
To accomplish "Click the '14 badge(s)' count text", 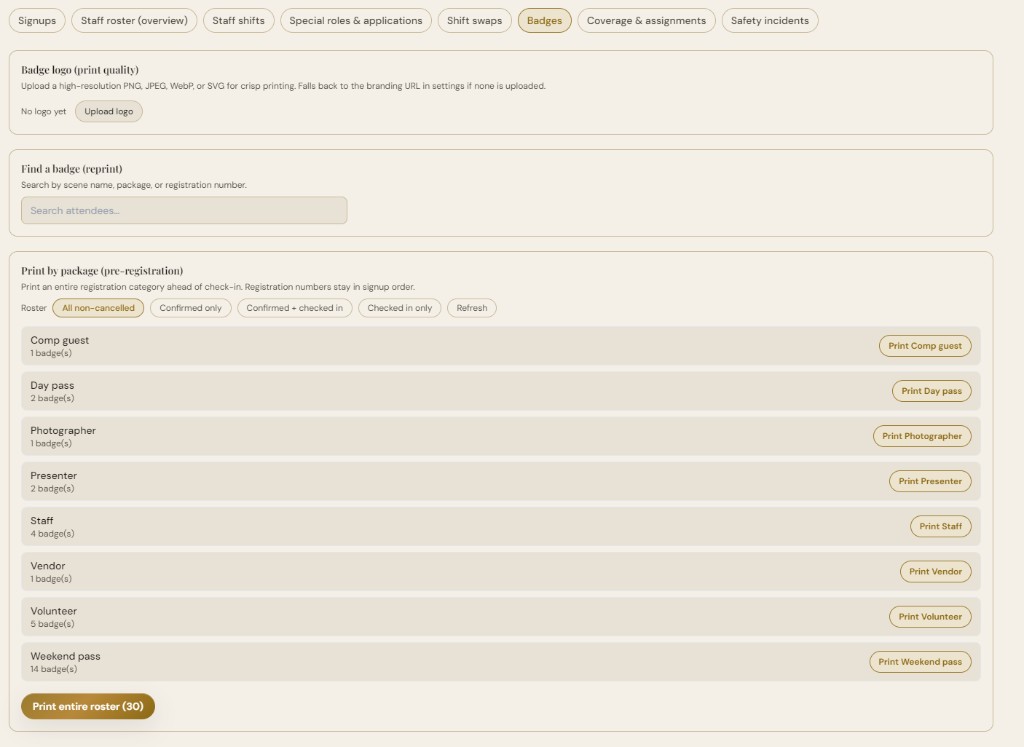I will point(54,669).
